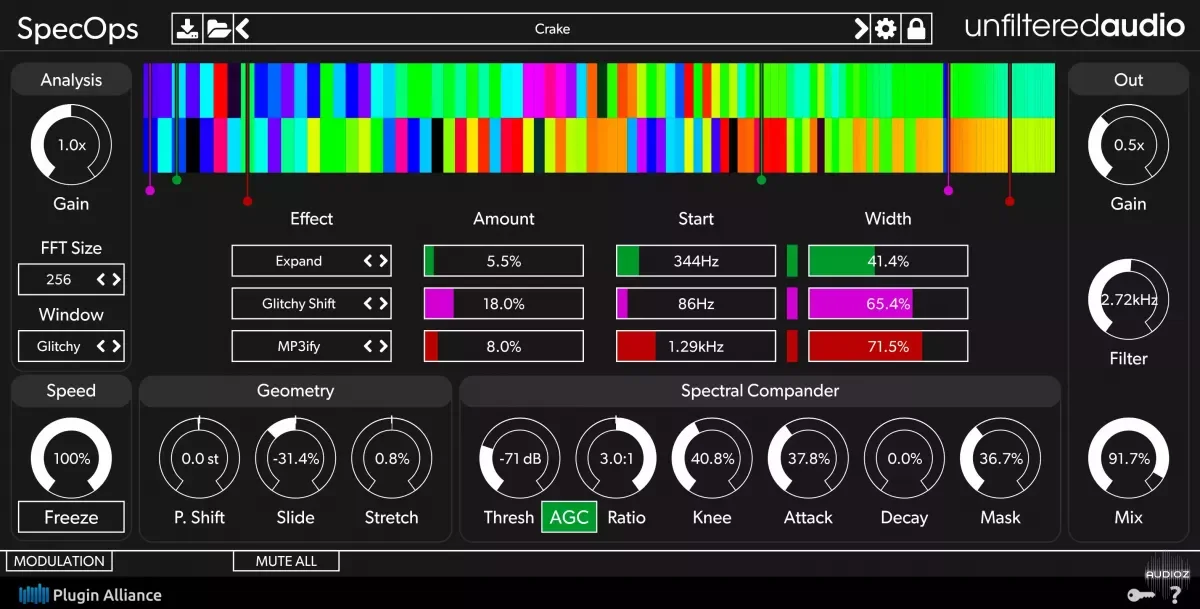The width and height of the screenshot is (1200, 609).
Task: Click the Out Gain 0.5x knob
Action: 1128,145
